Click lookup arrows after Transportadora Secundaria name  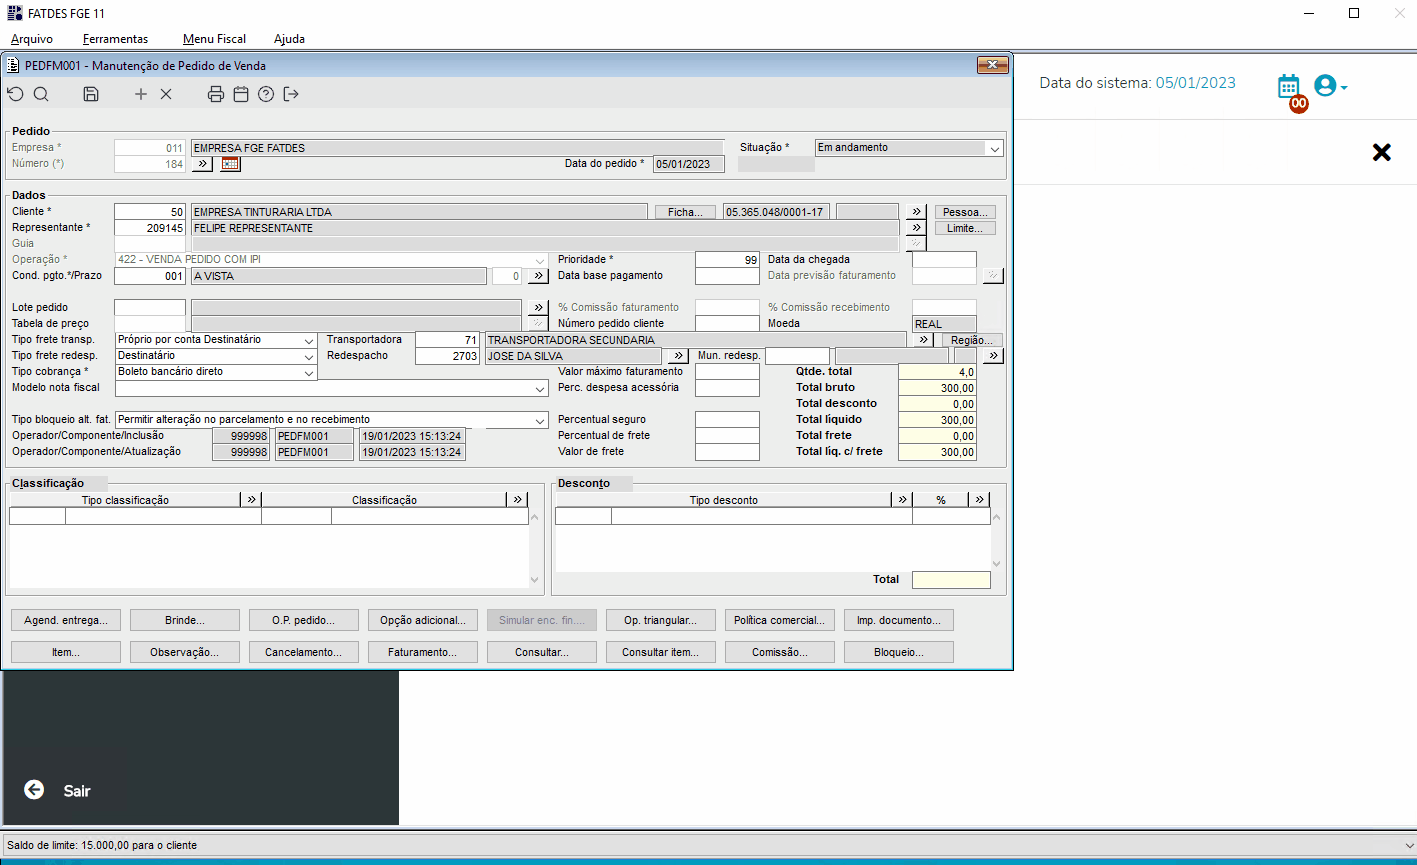924,340
